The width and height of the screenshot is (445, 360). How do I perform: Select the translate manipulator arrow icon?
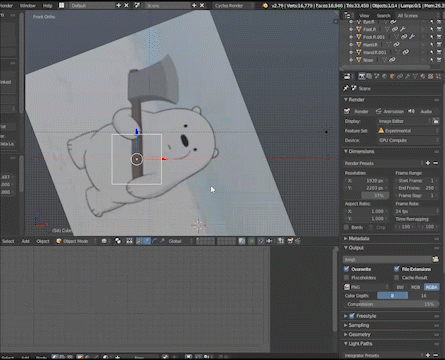[147, 241]
